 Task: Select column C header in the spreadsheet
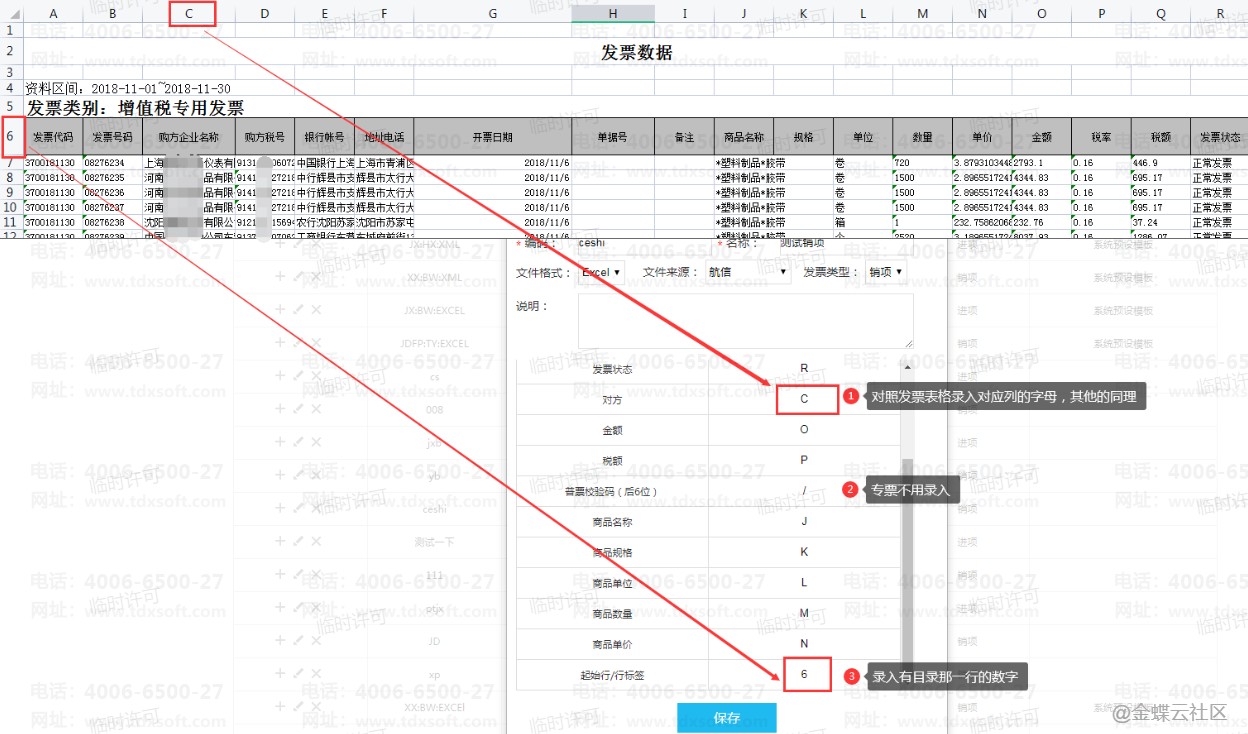[x=189, y=13]
